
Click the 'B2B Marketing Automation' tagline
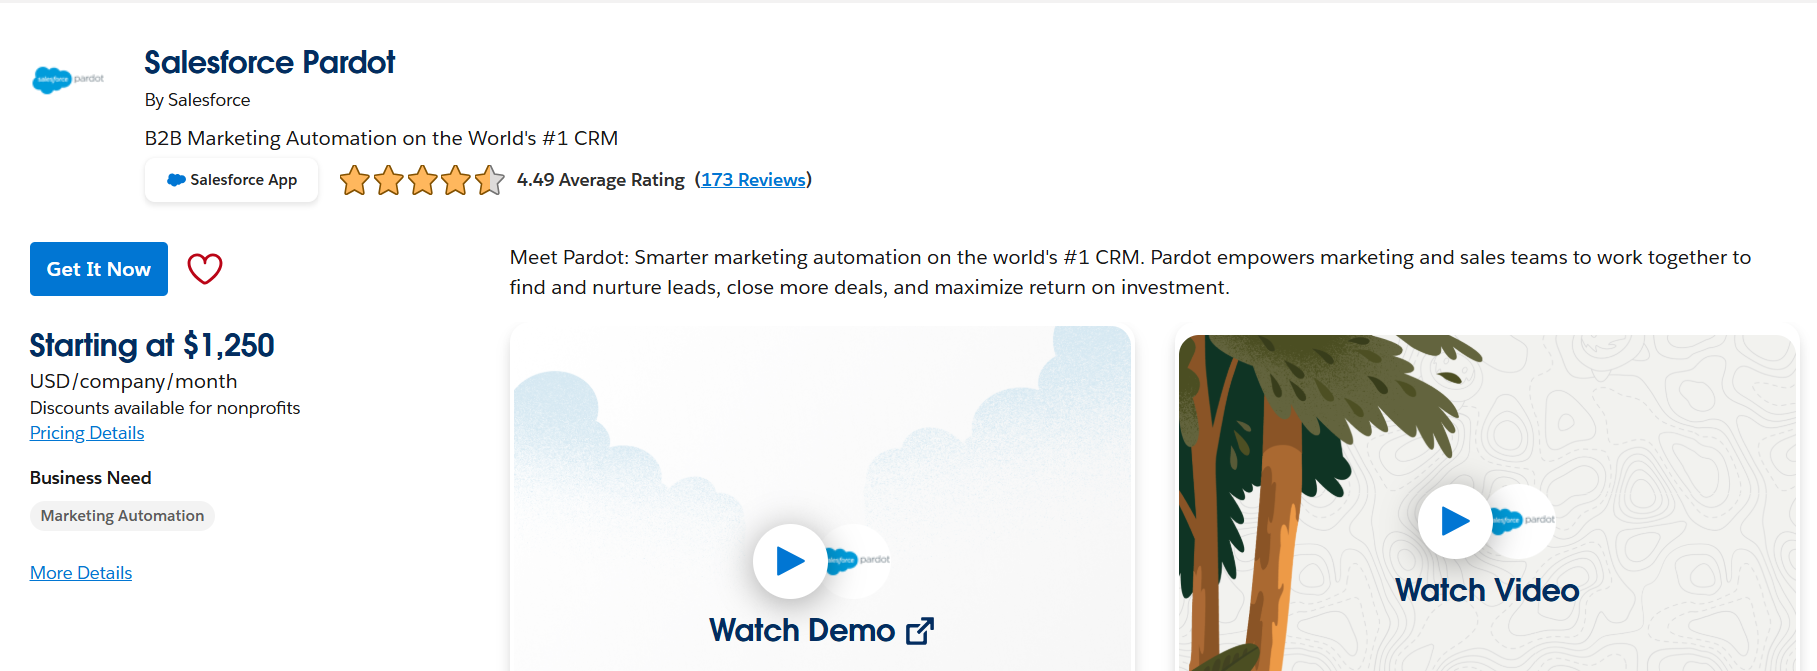pyautogui.click(x=382, y=138)
